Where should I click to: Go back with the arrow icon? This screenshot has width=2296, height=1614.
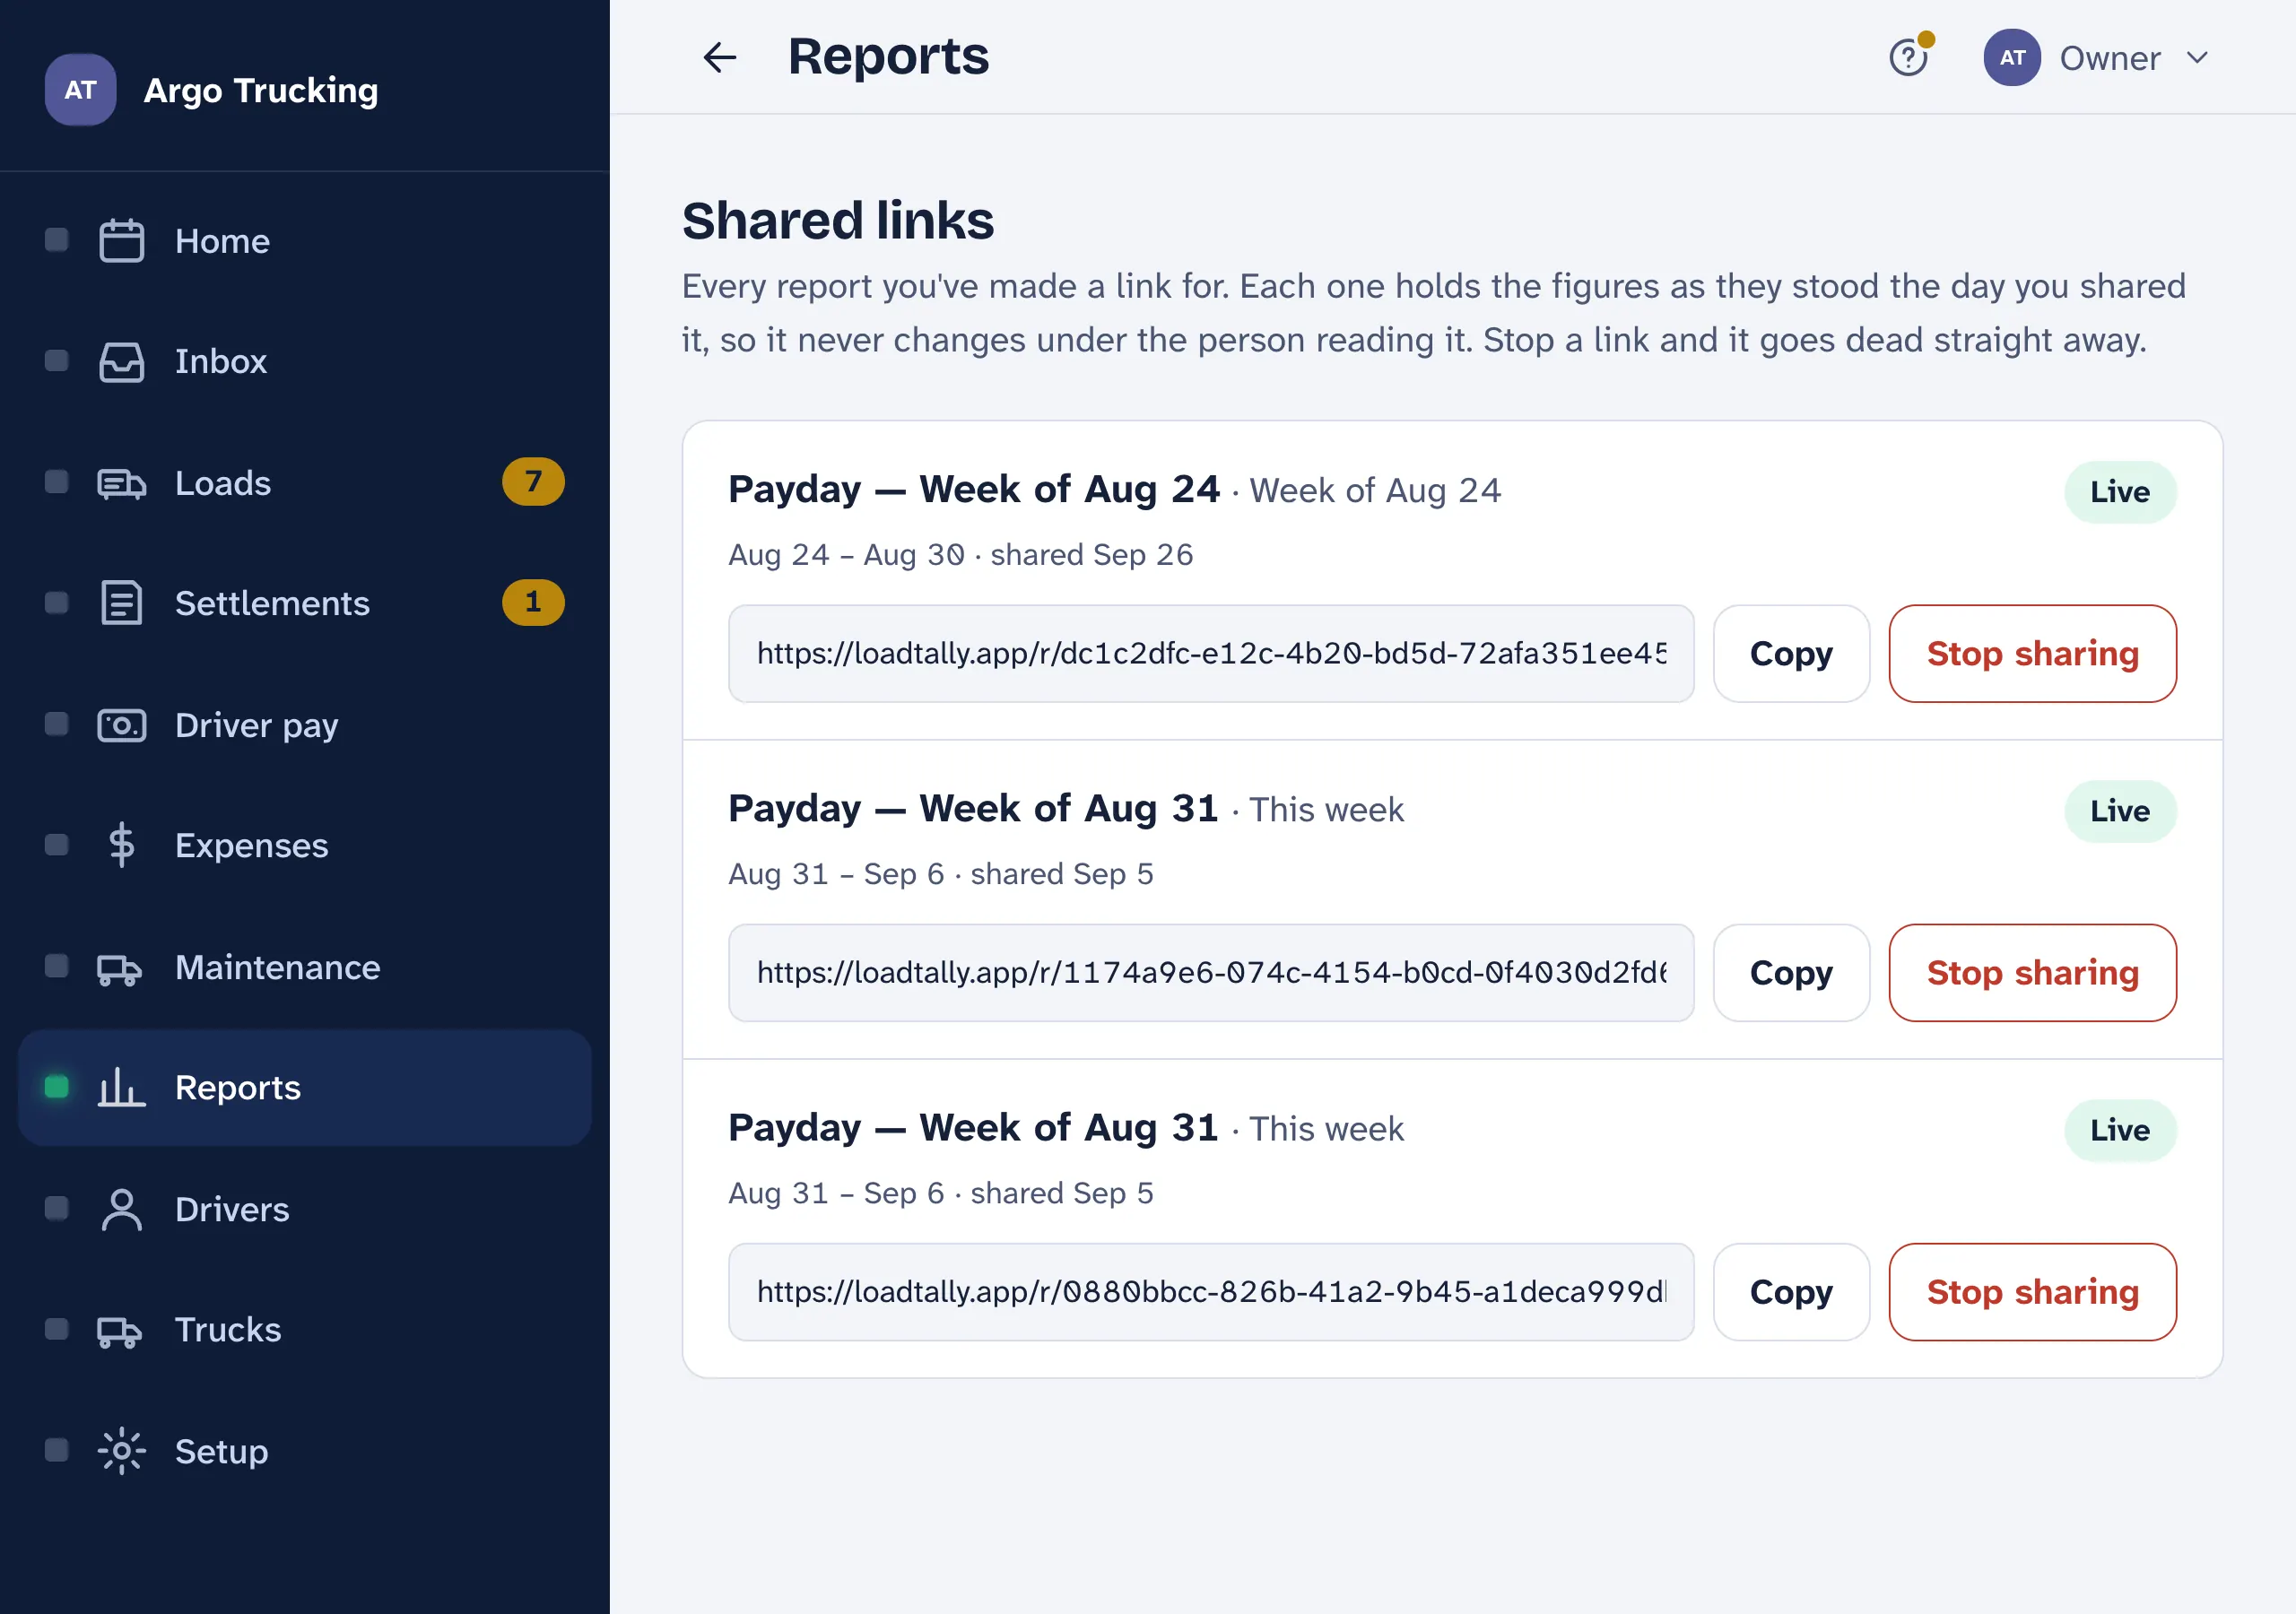[x=719, y=57]
